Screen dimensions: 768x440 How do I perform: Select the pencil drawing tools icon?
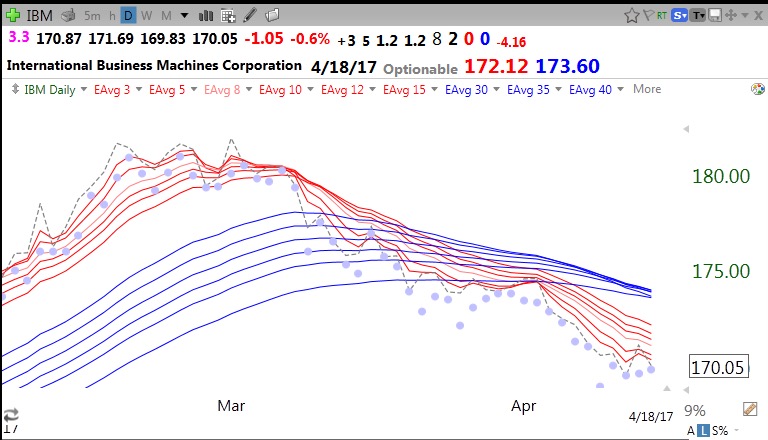250,15
